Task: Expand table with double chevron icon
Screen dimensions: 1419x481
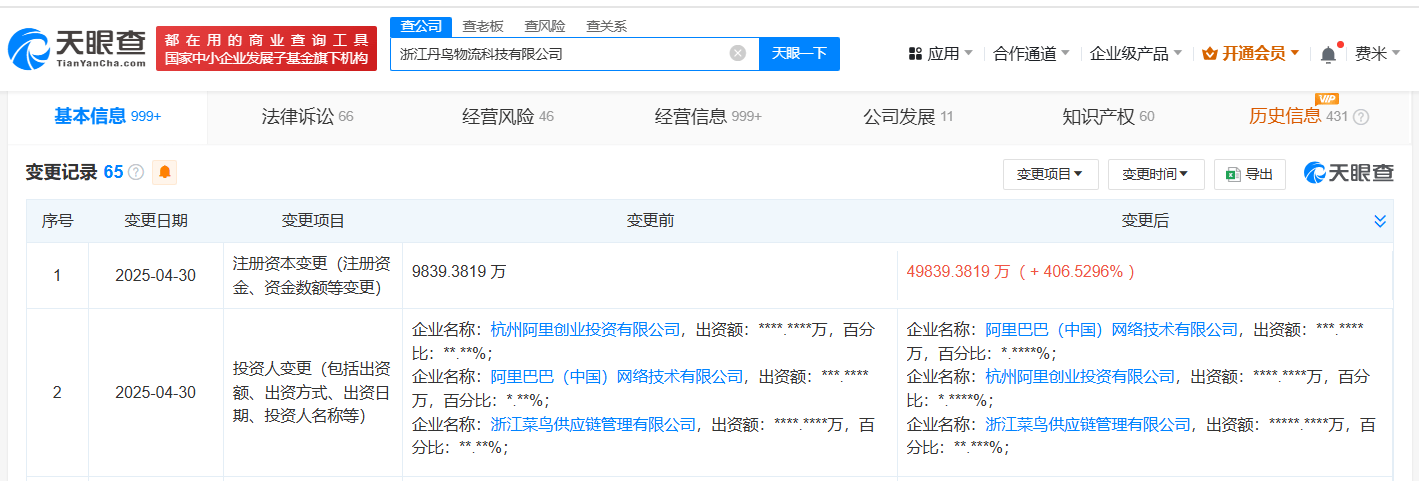Action: click(x=1380, y=221)
